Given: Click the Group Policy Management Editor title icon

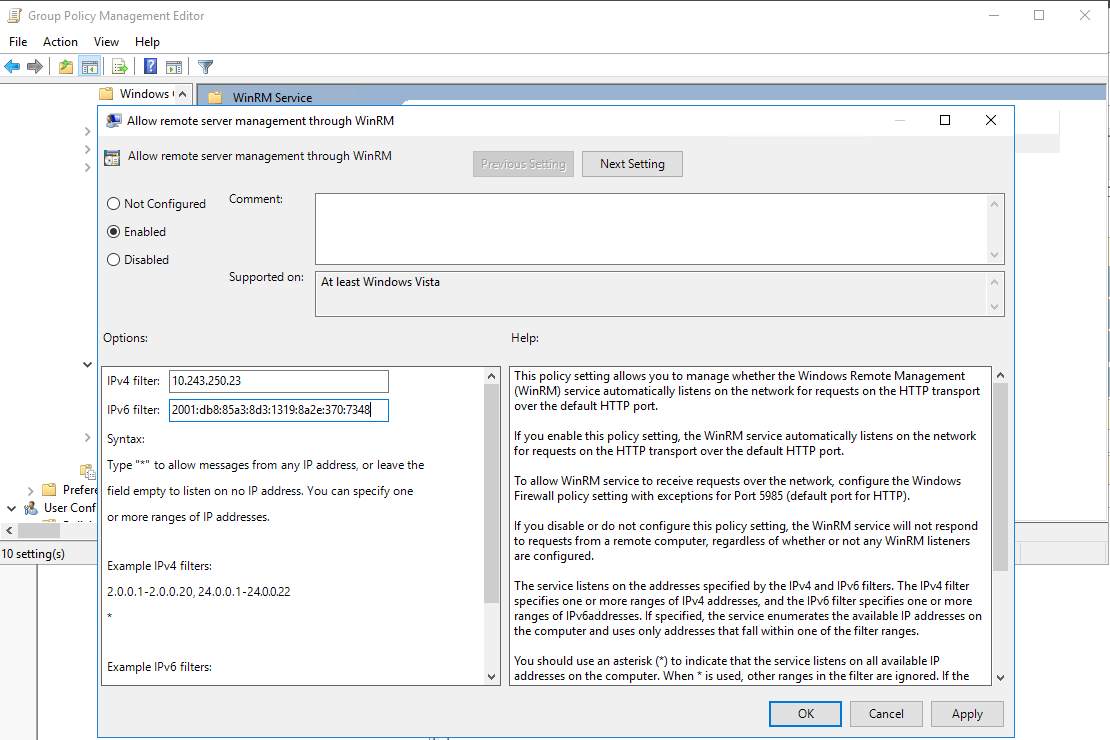Looking at the screenshot, I should (14, 16).
